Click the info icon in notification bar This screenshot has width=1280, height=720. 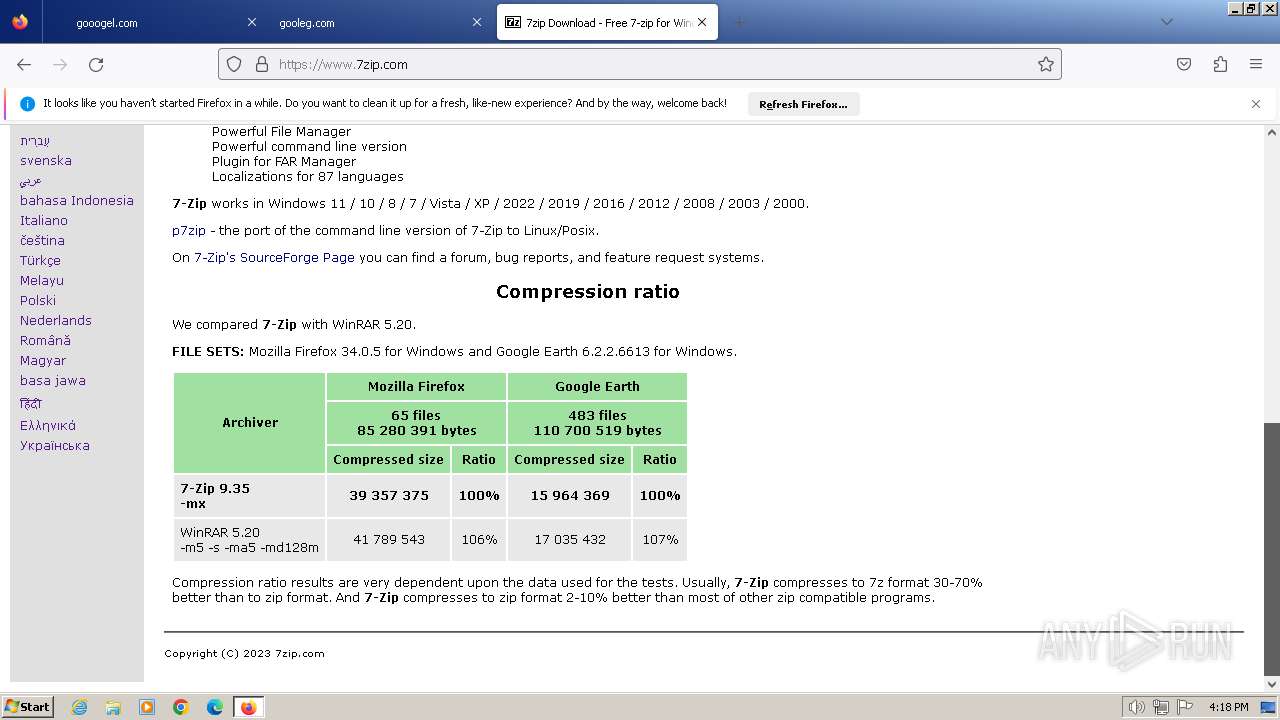[x=27, y=104]
